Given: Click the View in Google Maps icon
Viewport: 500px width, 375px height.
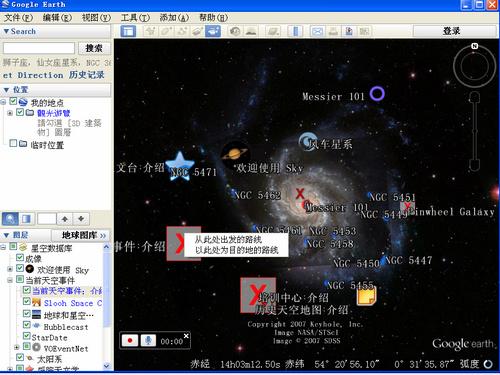Looking at the screenshot, I should (x=364, y=31).
